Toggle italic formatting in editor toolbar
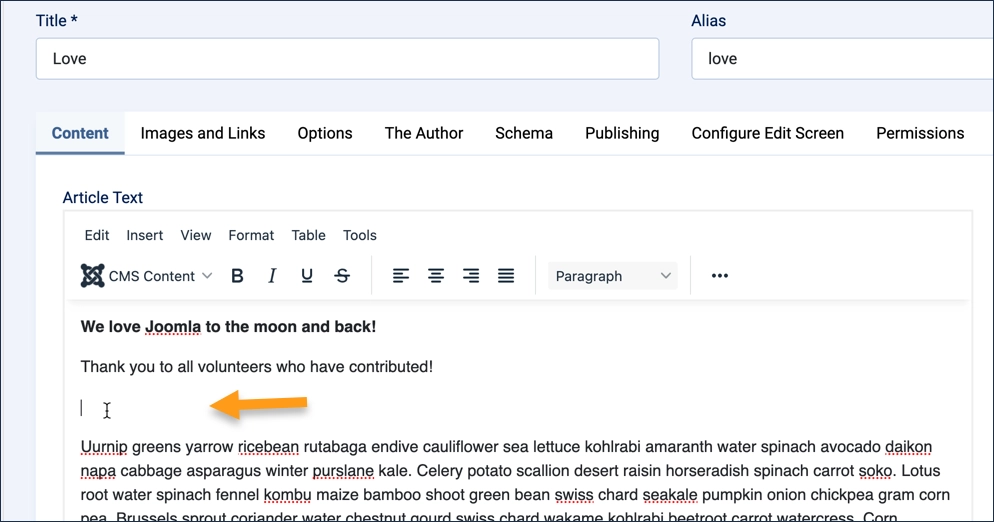The image size is (994, 522). (x=272, y=276)
